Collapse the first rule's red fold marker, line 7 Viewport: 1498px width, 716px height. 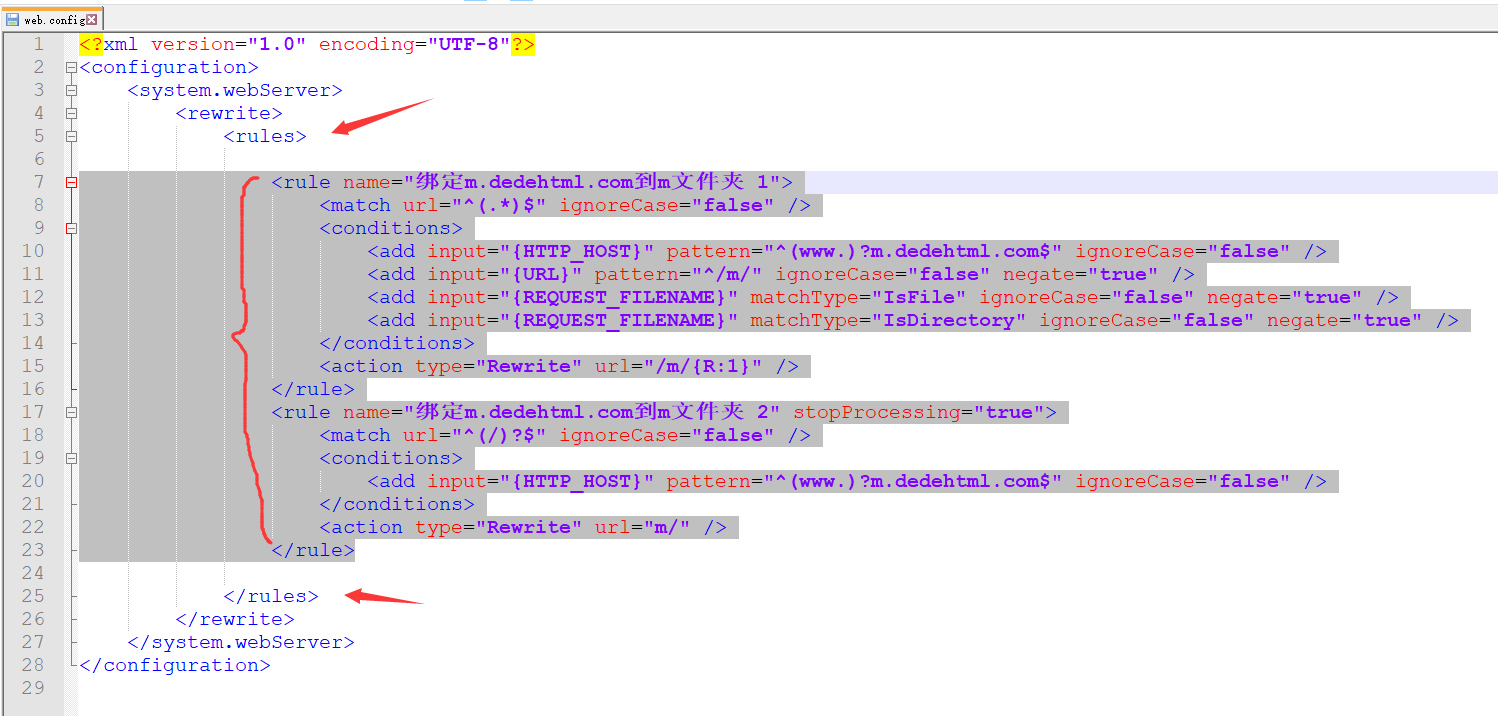coord(70,183)
